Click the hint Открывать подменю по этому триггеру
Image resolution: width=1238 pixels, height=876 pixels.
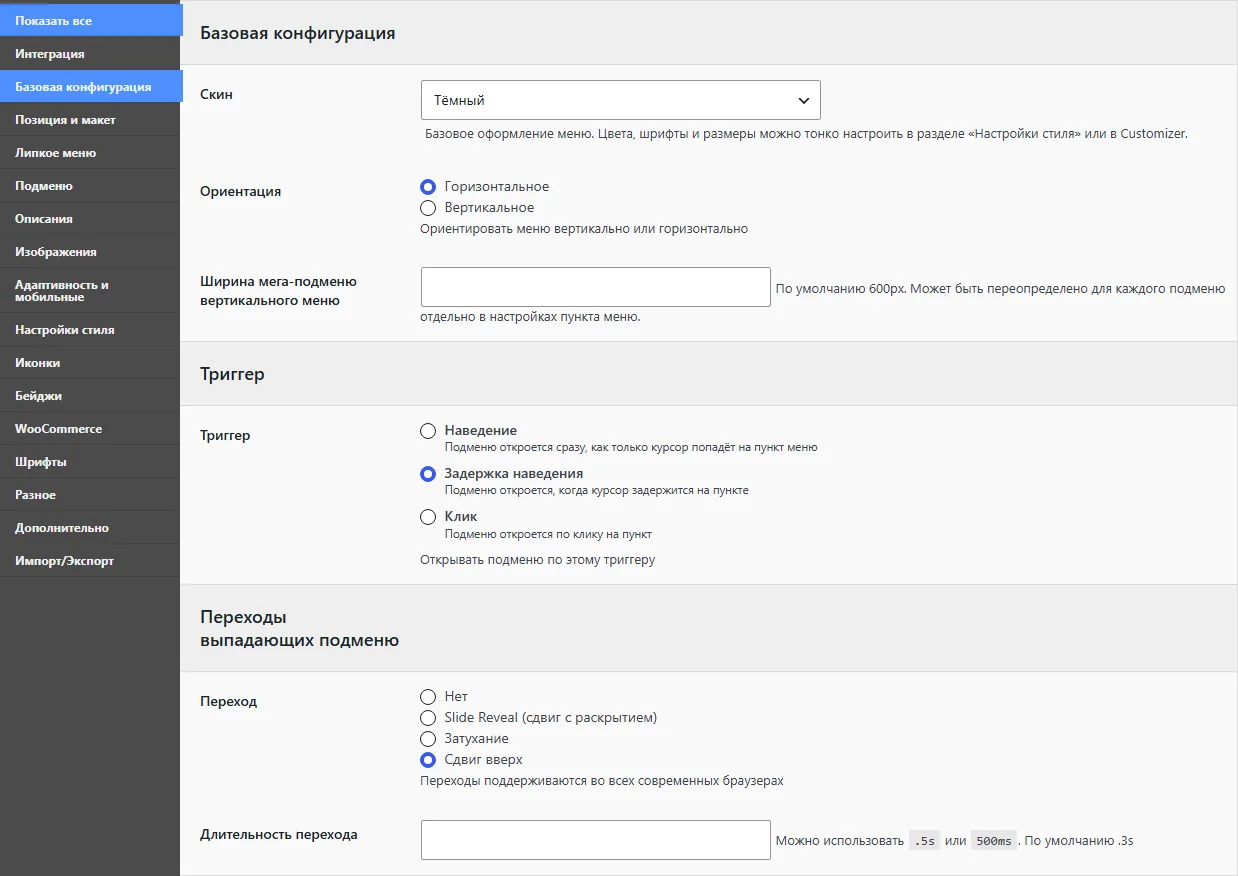[538, 559]
